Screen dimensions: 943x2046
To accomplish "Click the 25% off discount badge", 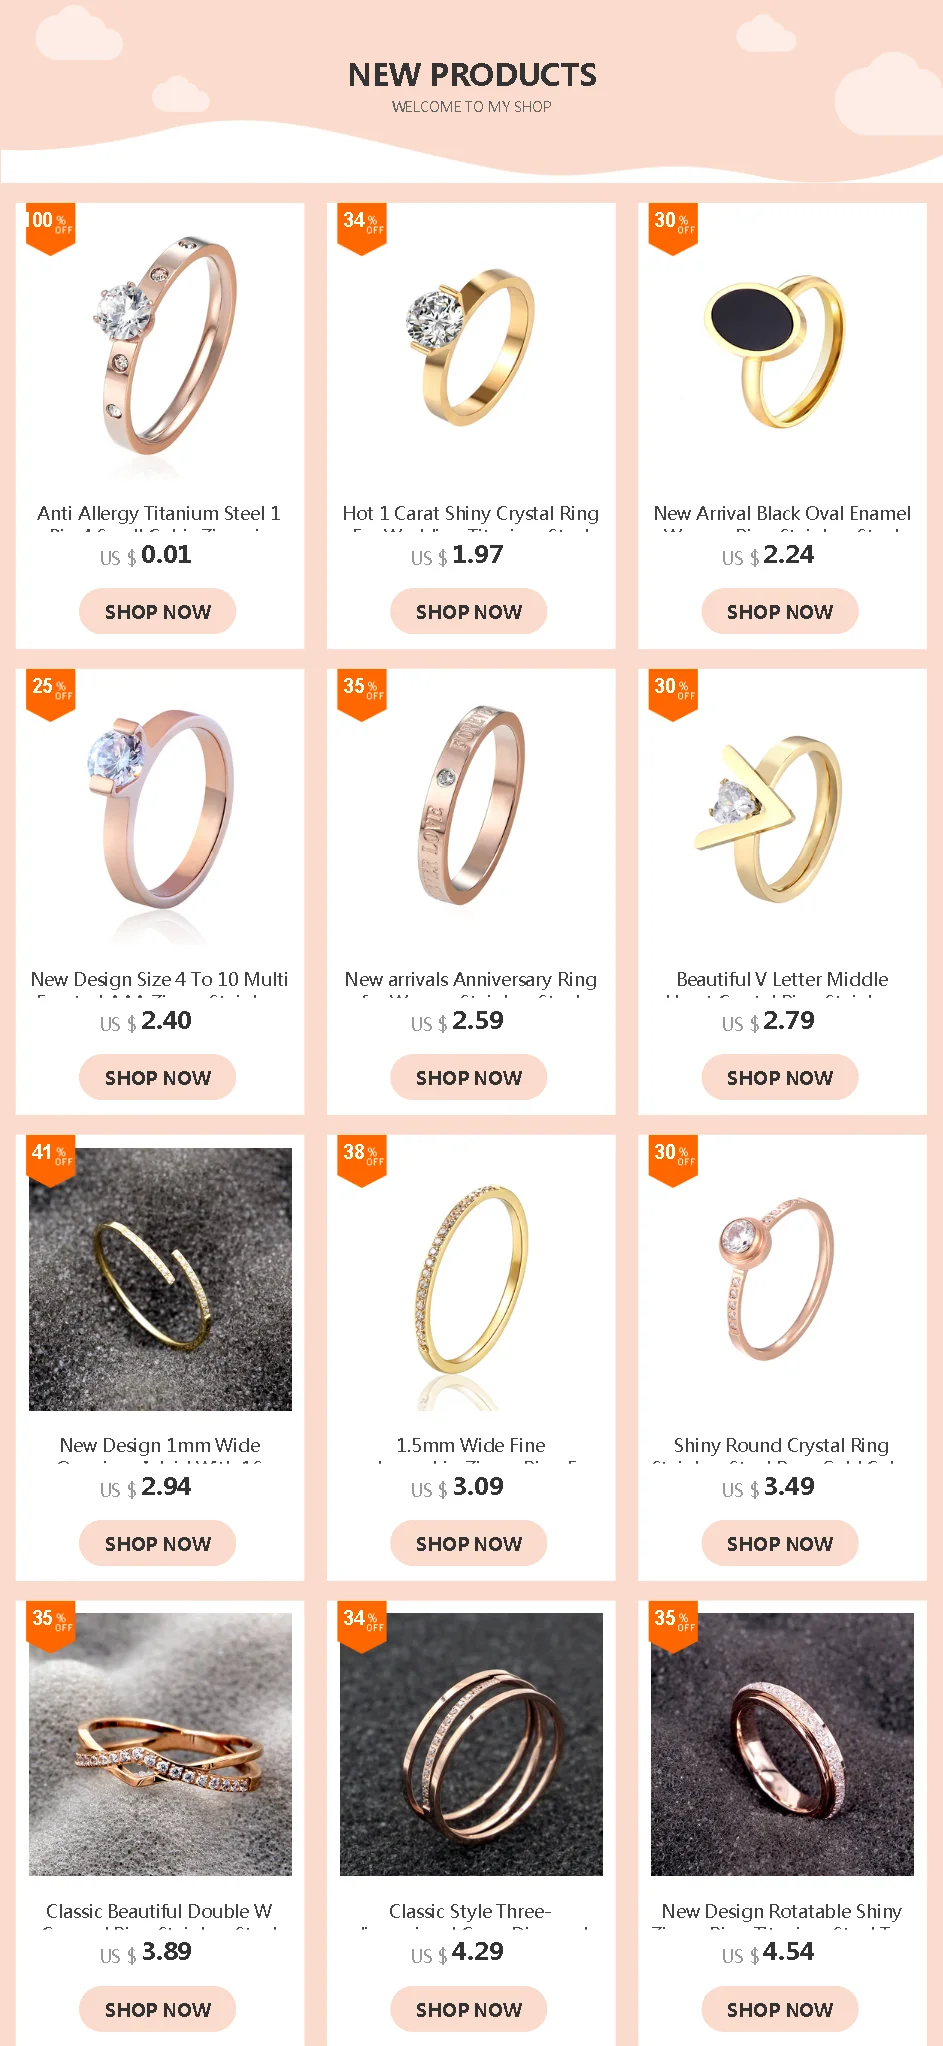I will (x=50, y=694).
